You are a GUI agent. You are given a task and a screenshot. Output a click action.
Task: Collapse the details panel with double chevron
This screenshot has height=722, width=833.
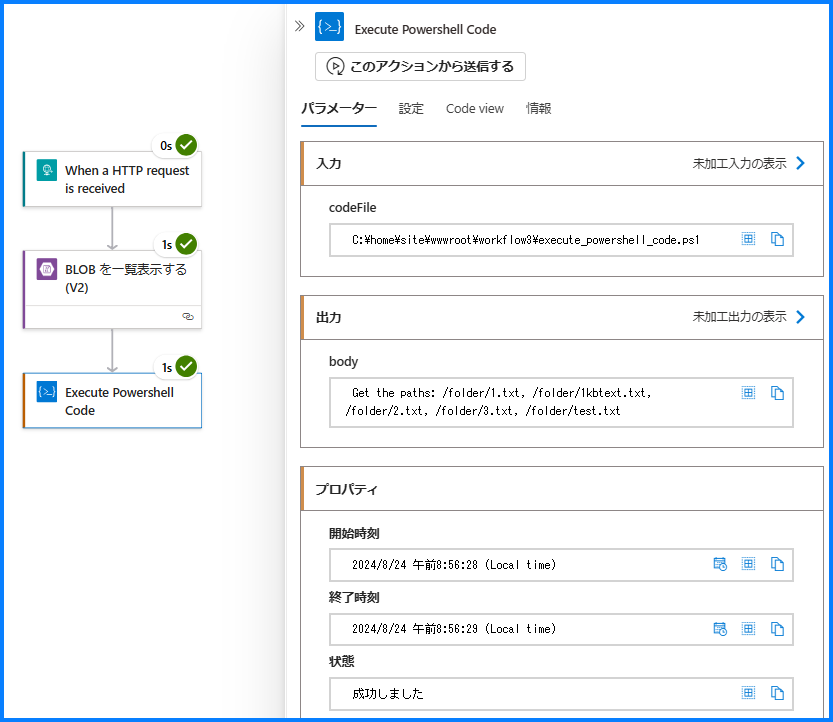300,26
